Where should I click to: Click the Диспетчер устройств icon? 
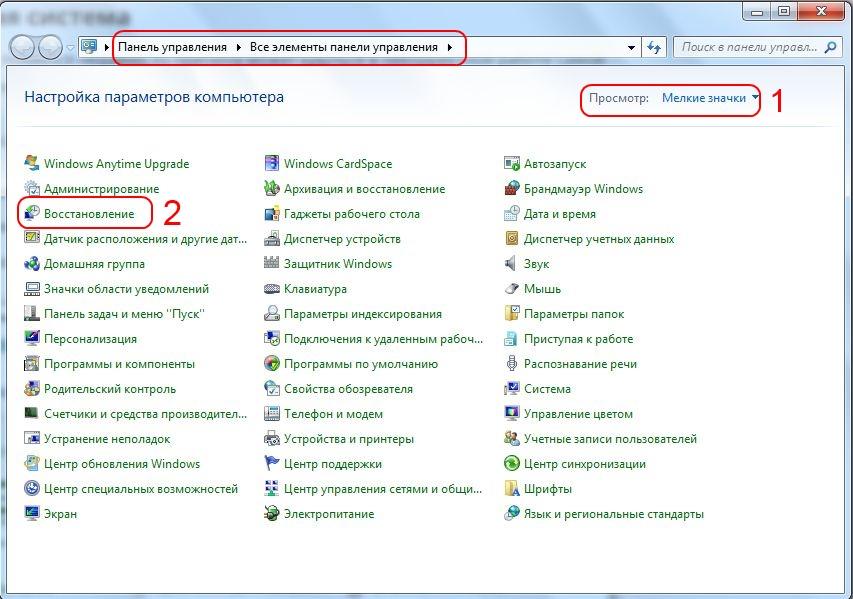pos(271,238)
